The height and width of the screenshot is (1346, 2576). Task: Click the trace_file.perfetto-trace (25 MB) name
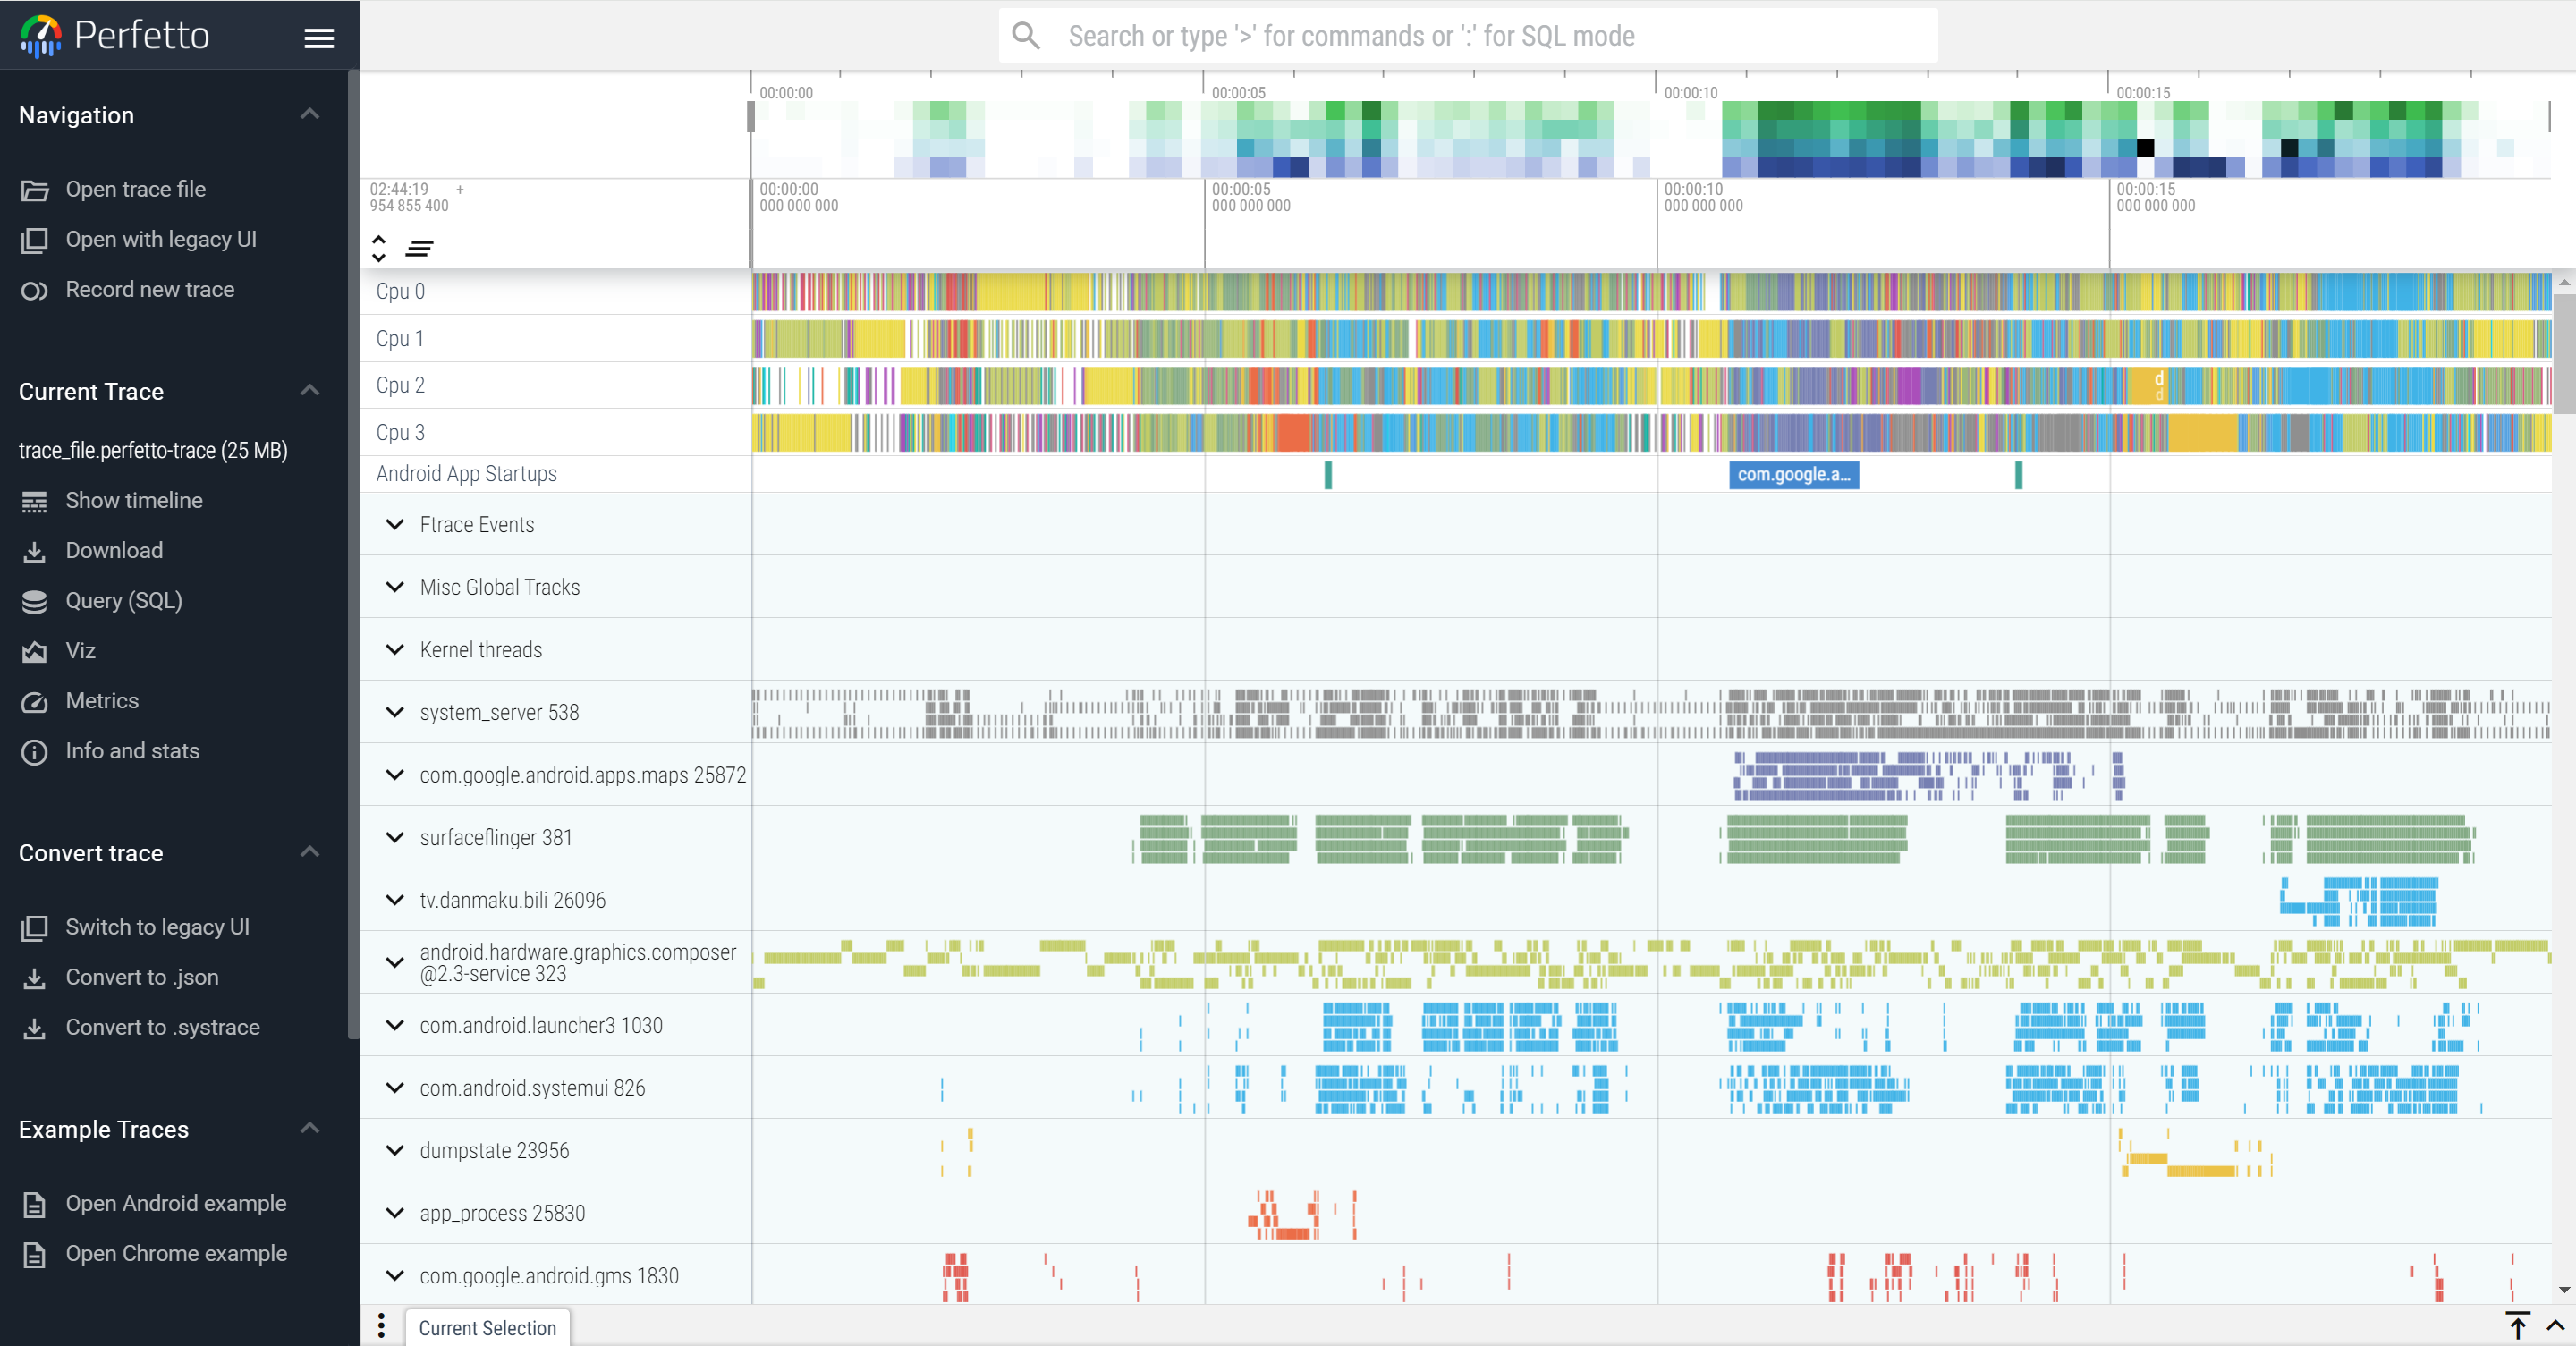pyautogui.click(x=153, y=451)
